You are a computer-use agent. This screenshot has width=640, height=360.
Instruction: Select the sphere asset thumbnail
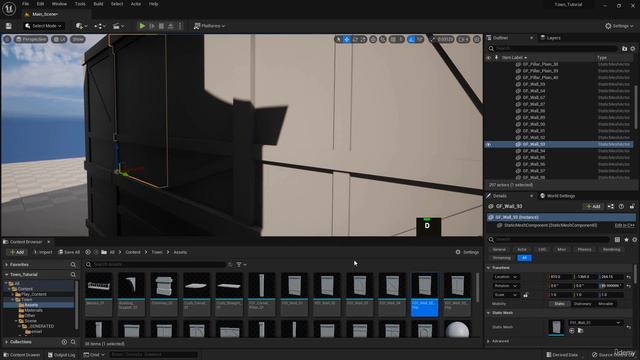(458, 330)
